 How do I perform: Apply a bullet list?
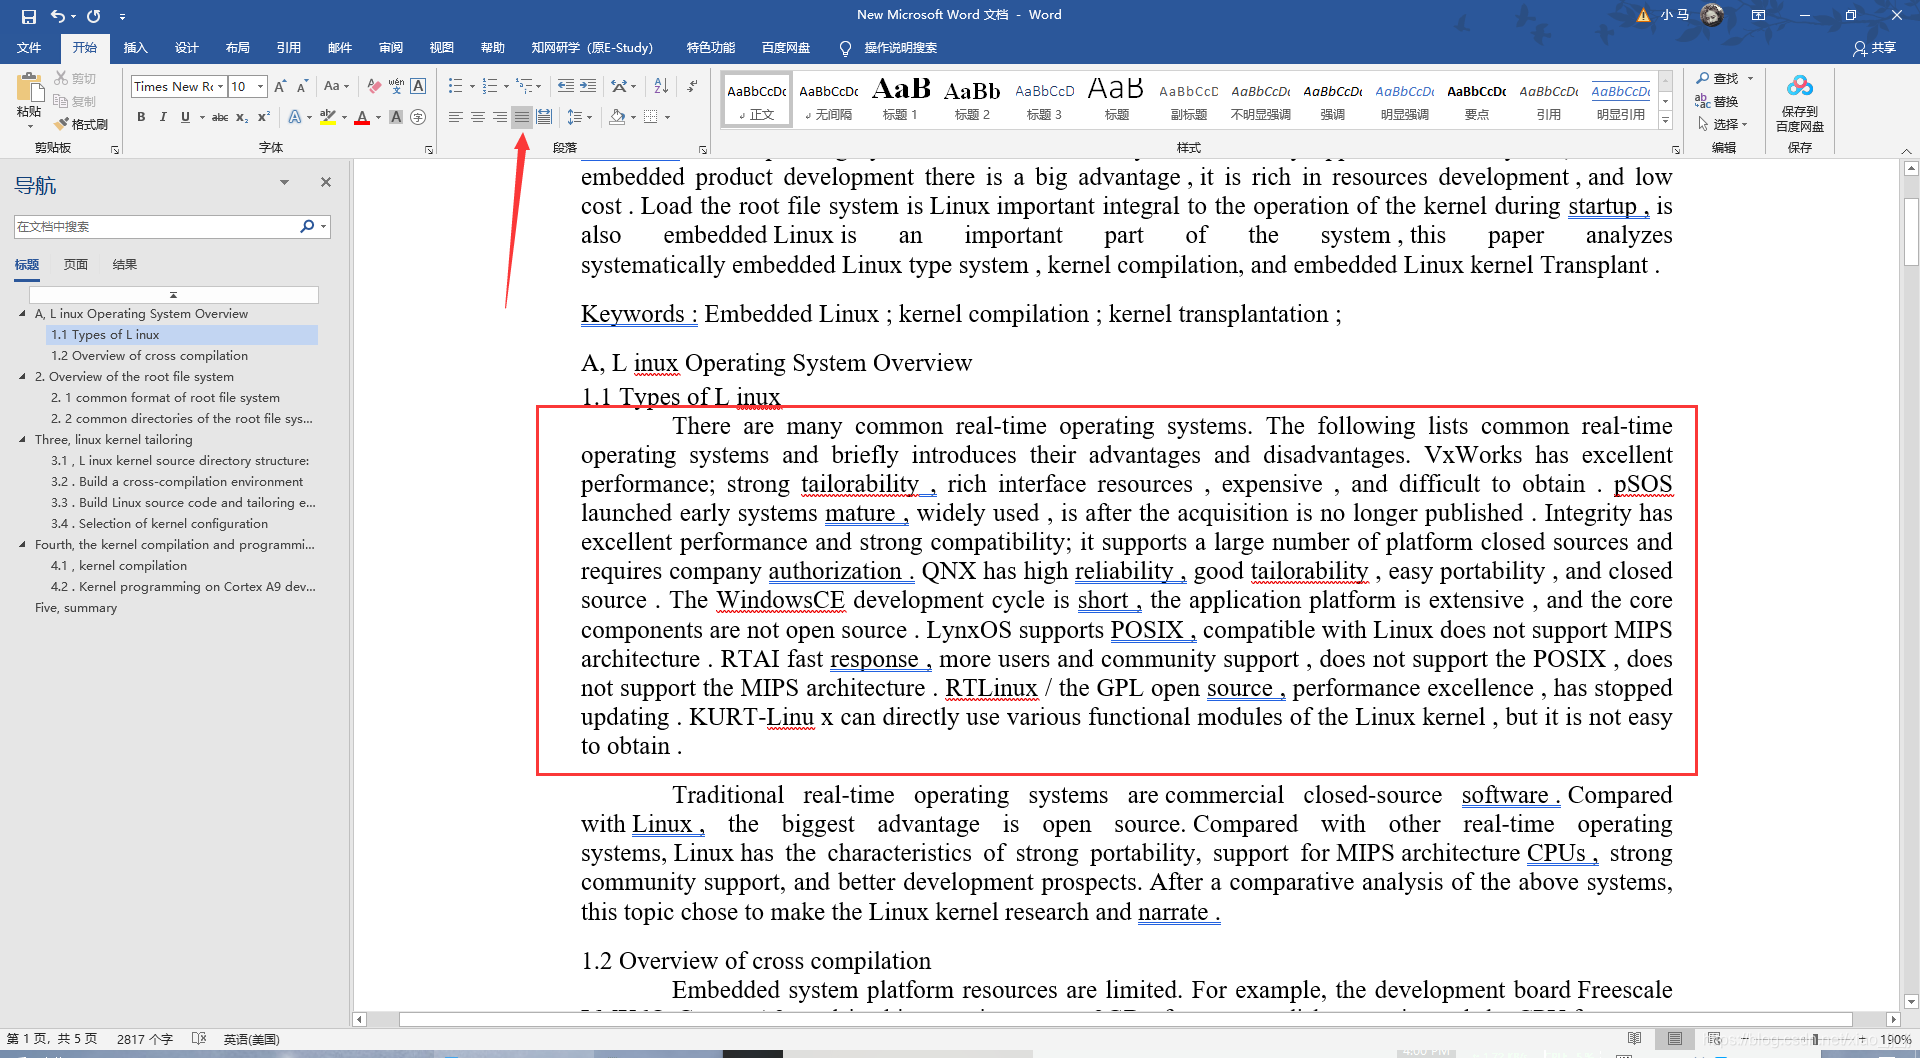tap(455, 87)
